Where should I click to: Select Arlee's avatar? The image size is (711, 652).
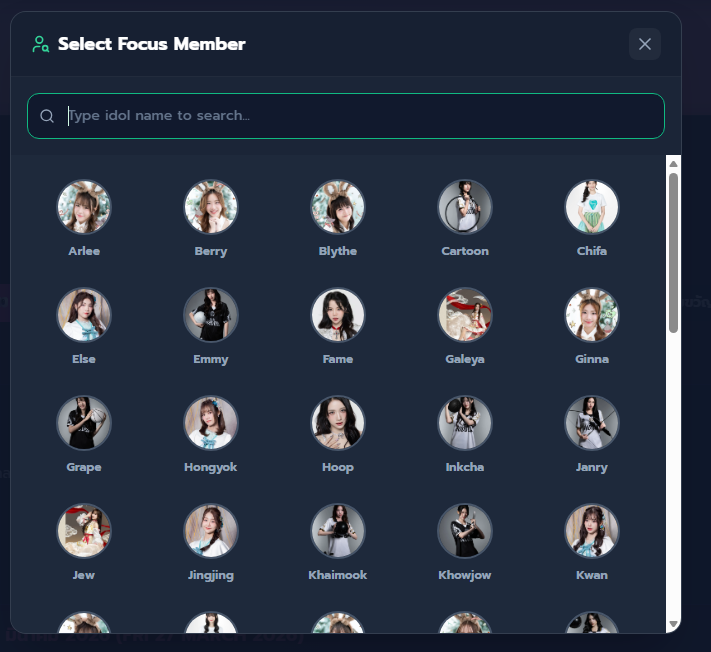click(84, 207)
